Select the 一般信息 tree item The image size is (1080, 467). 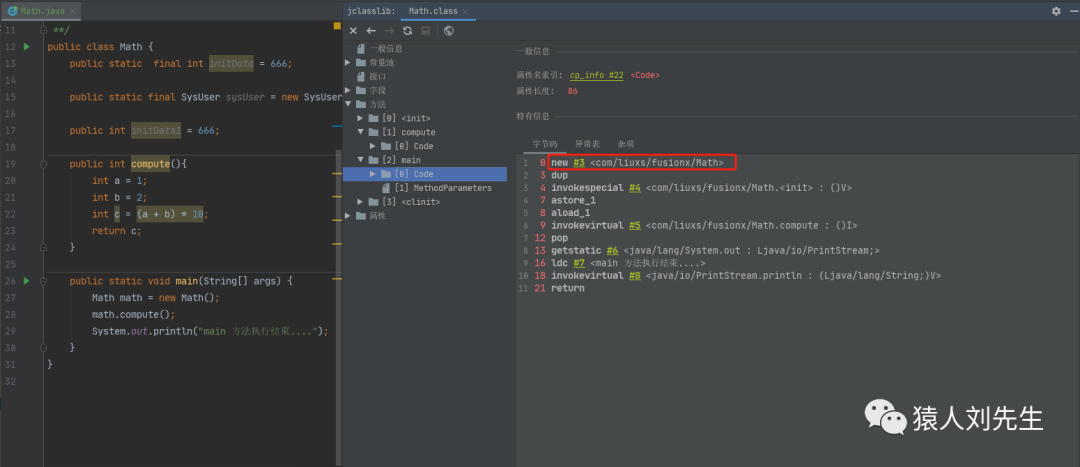point(386,49)
